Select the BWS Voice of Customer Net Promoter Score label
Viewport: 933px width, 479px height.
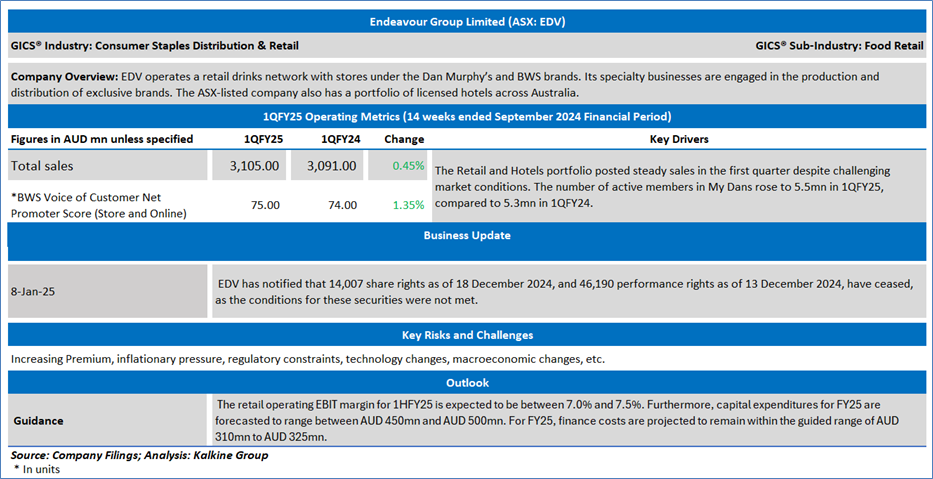tap(98, 205)
